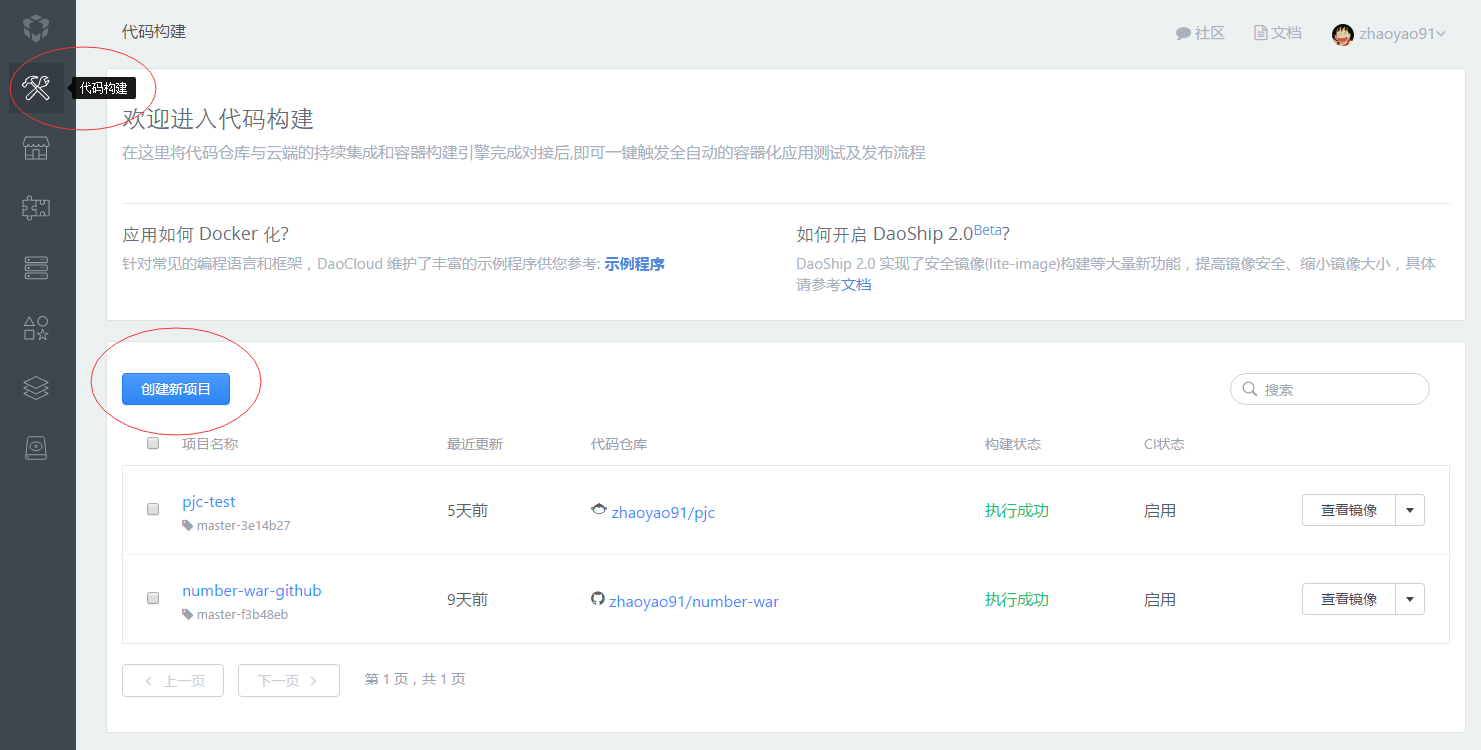
Task: Click the DaoCloud cube logo in sidebar
Action: tap(36, 29)
